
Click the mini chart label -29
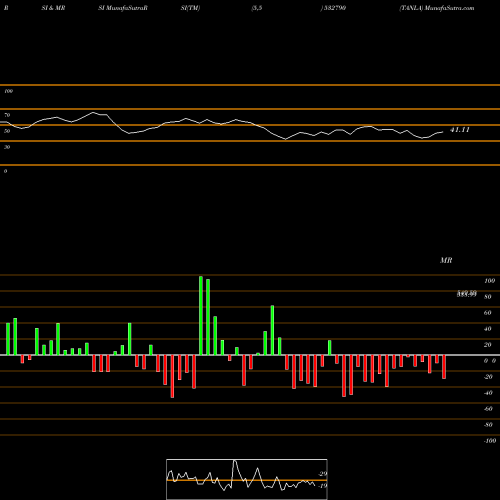(x=323, y=474)
